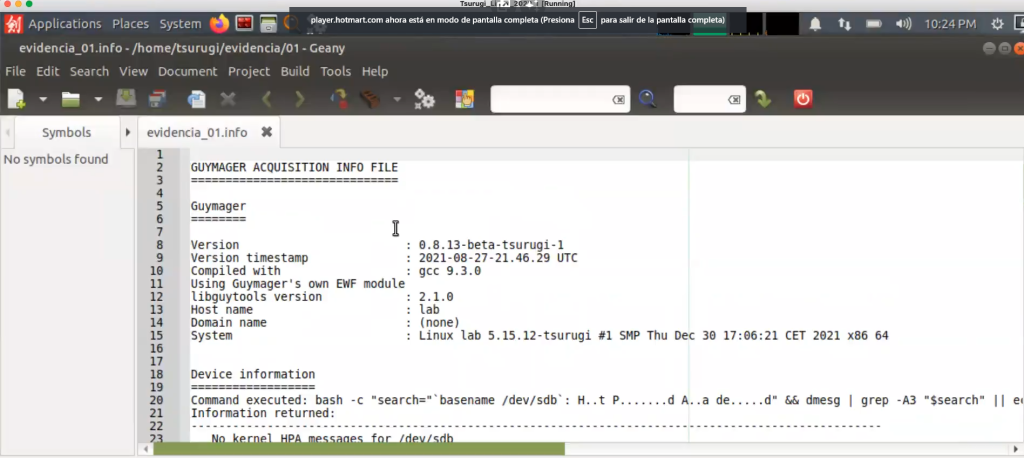Create a new file with toolbar icon
This screenshot has height=458, width=1024.
(16, 99)
